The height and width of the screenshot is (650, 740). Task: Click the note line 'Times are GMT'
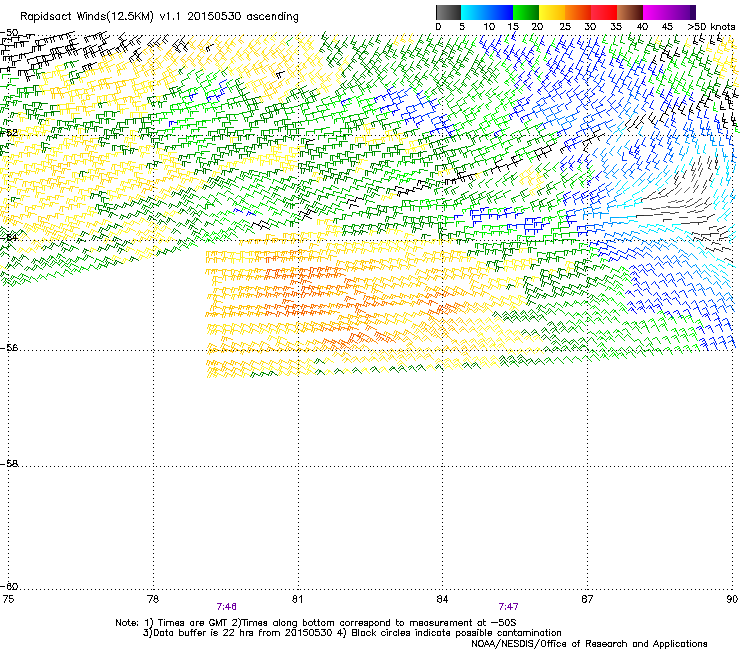[x=191, y=623]
